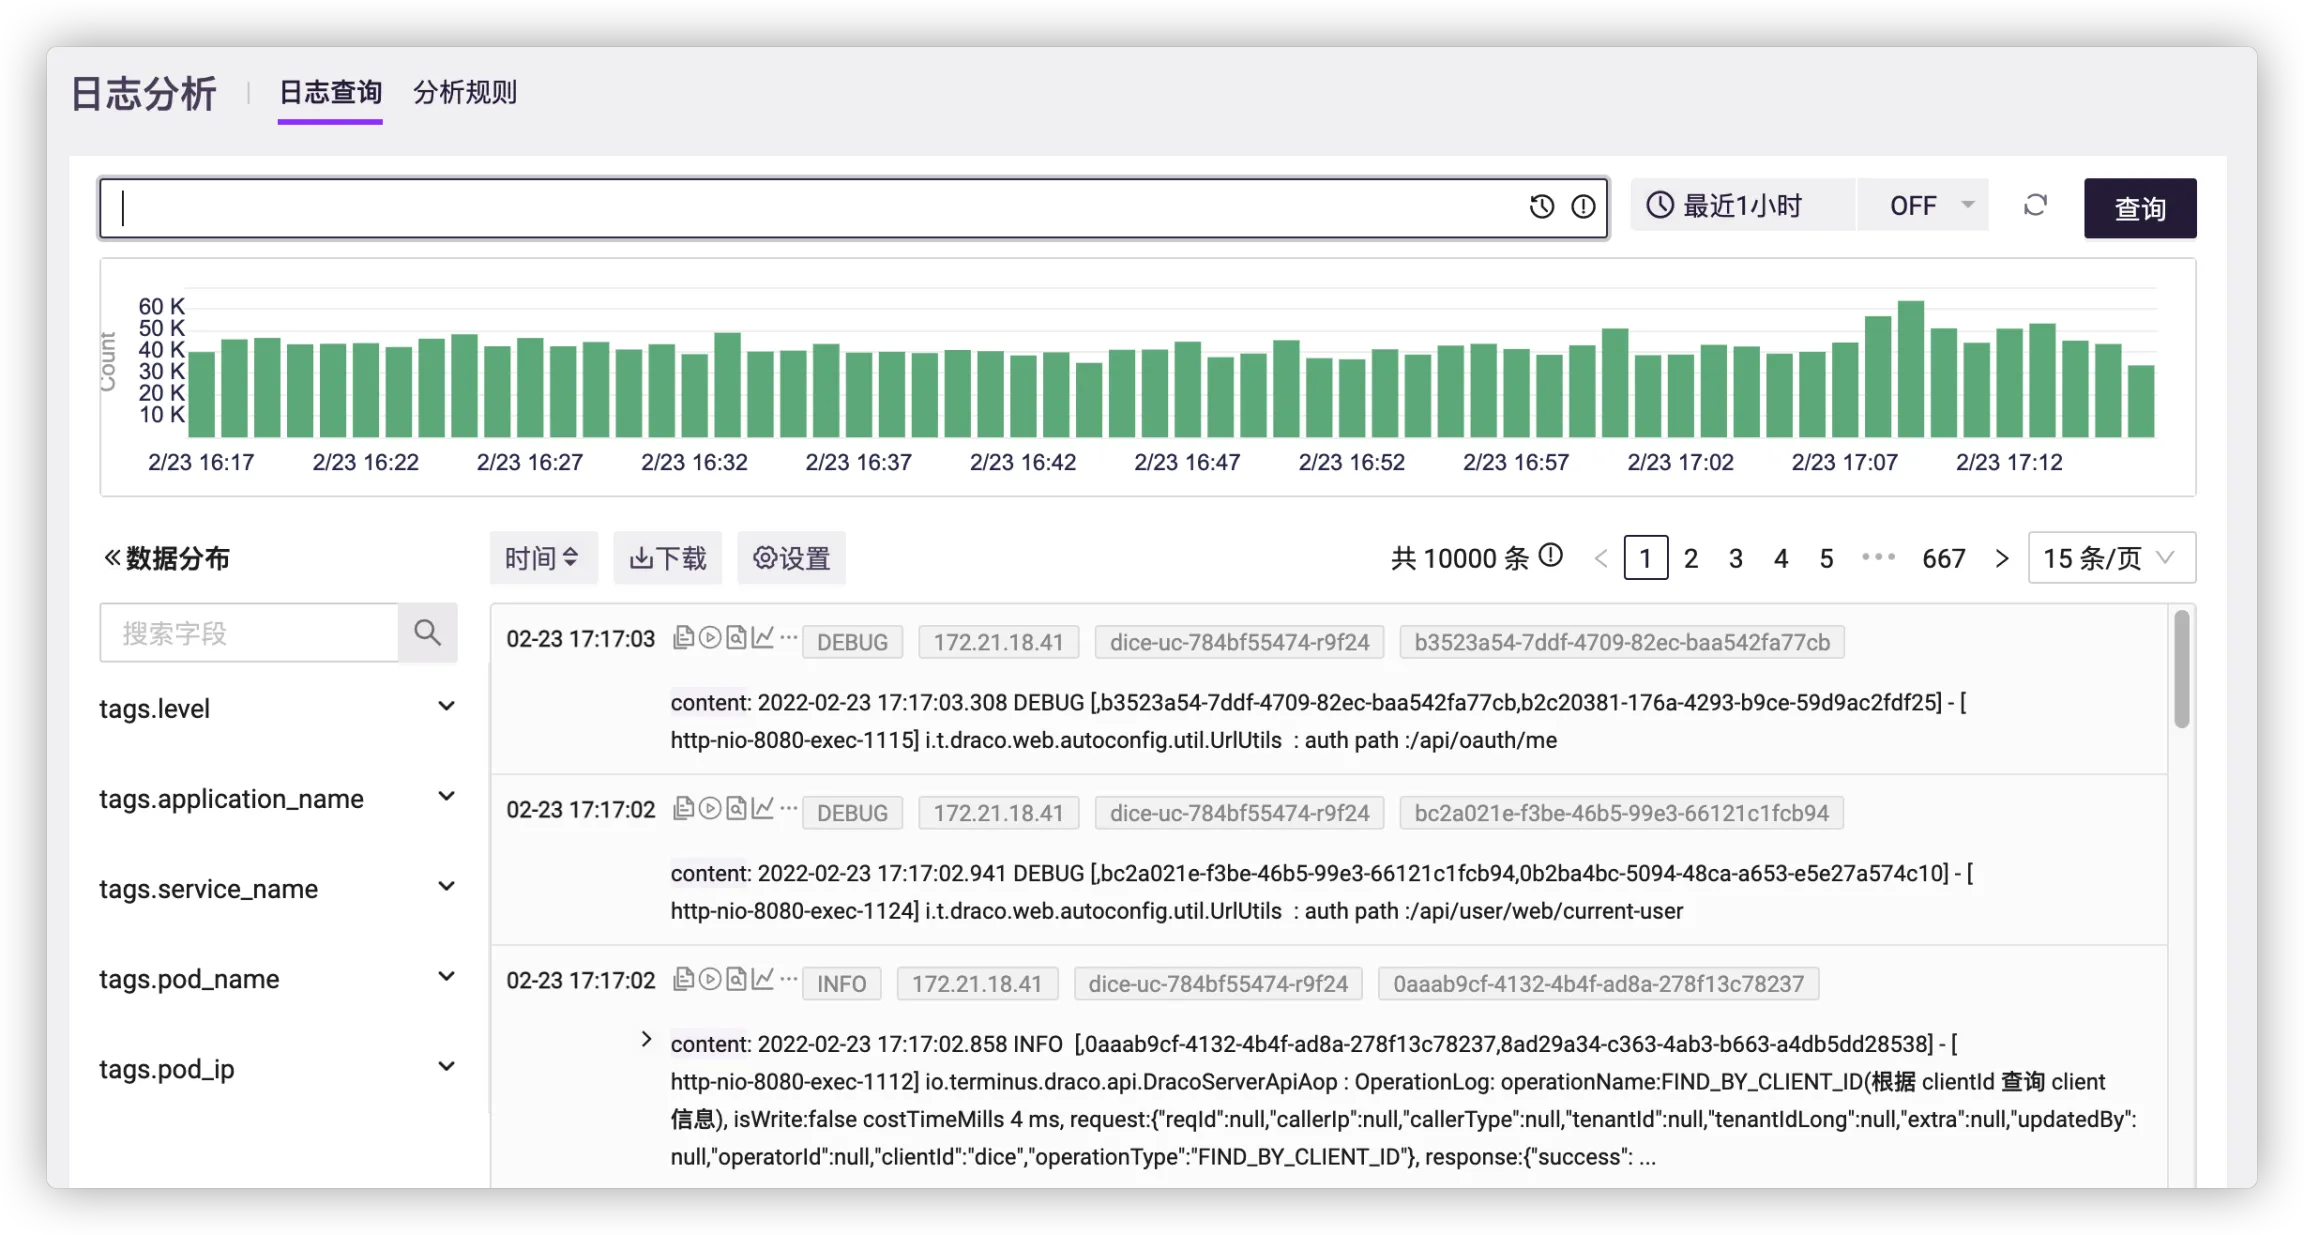Click the refresh icon beside OFF

pyautogui.click(x=2035, y=206)
